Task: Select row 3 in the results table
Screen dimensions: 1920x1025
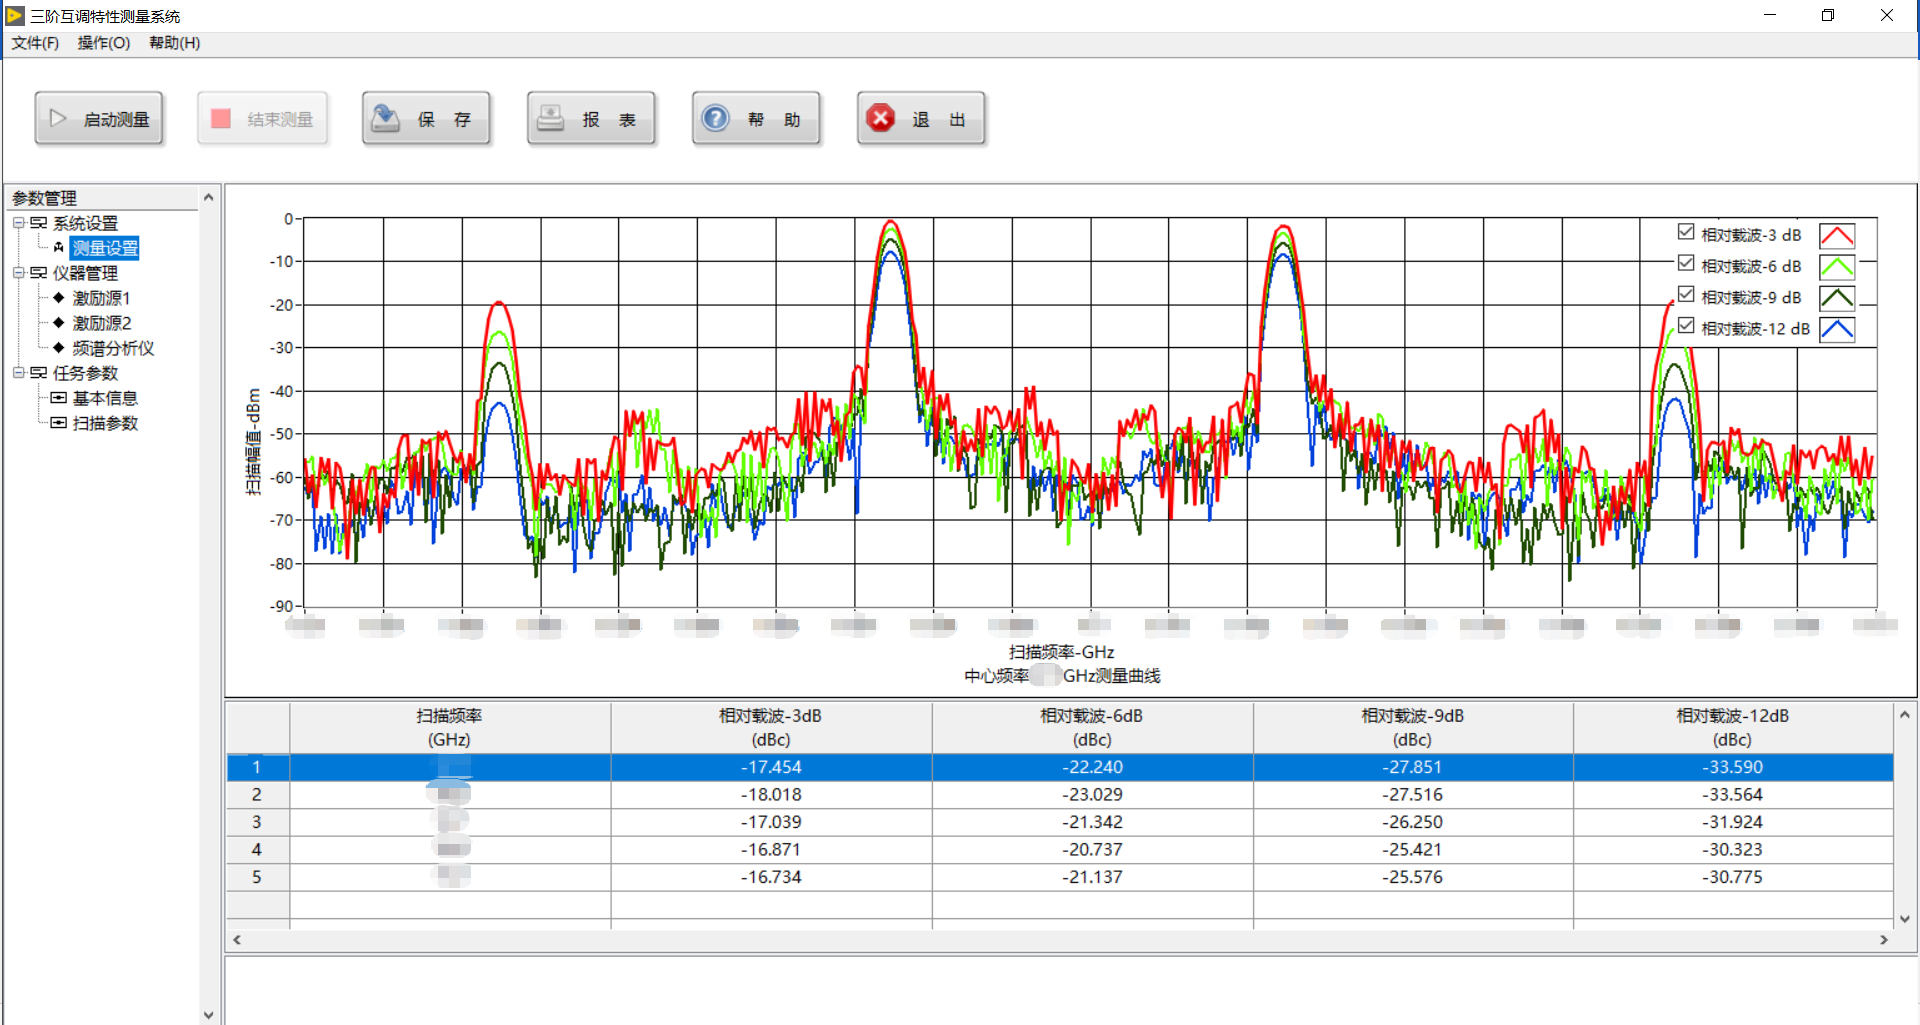Action: [x=257, y=822]
